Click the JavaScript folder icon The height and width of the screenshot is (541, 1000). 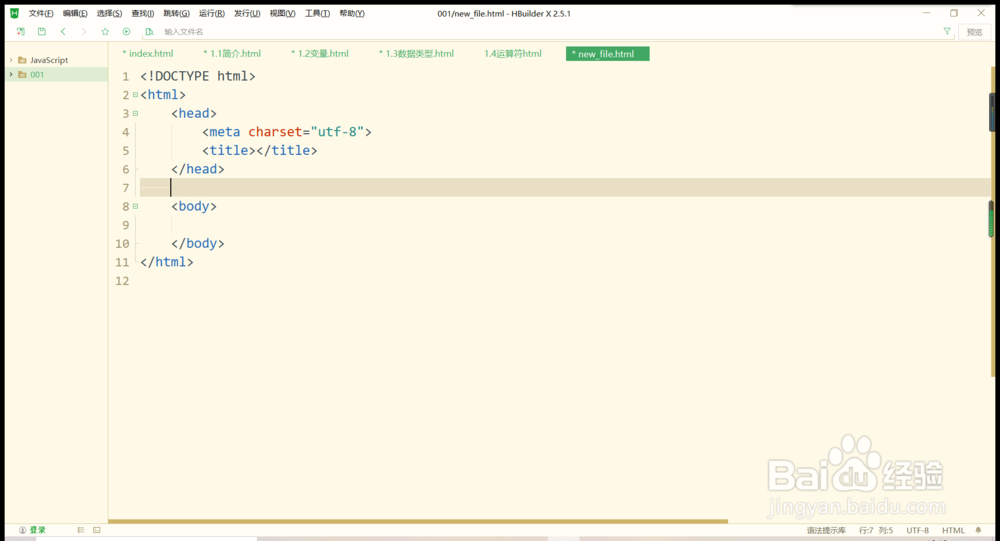22,60
